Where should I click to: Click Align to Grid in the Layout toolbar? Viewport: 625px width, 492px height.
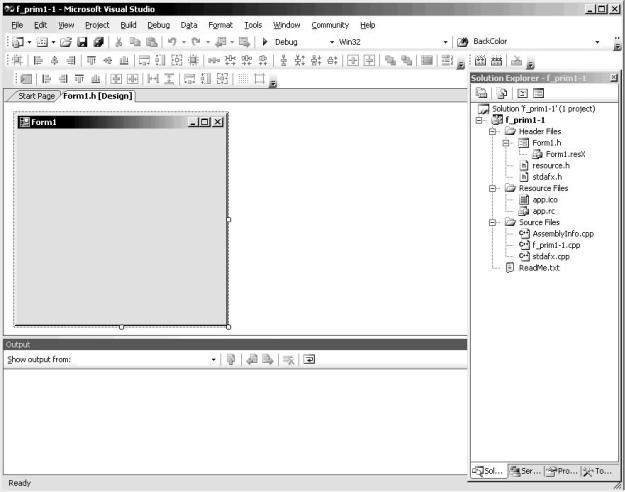[17, 60]
